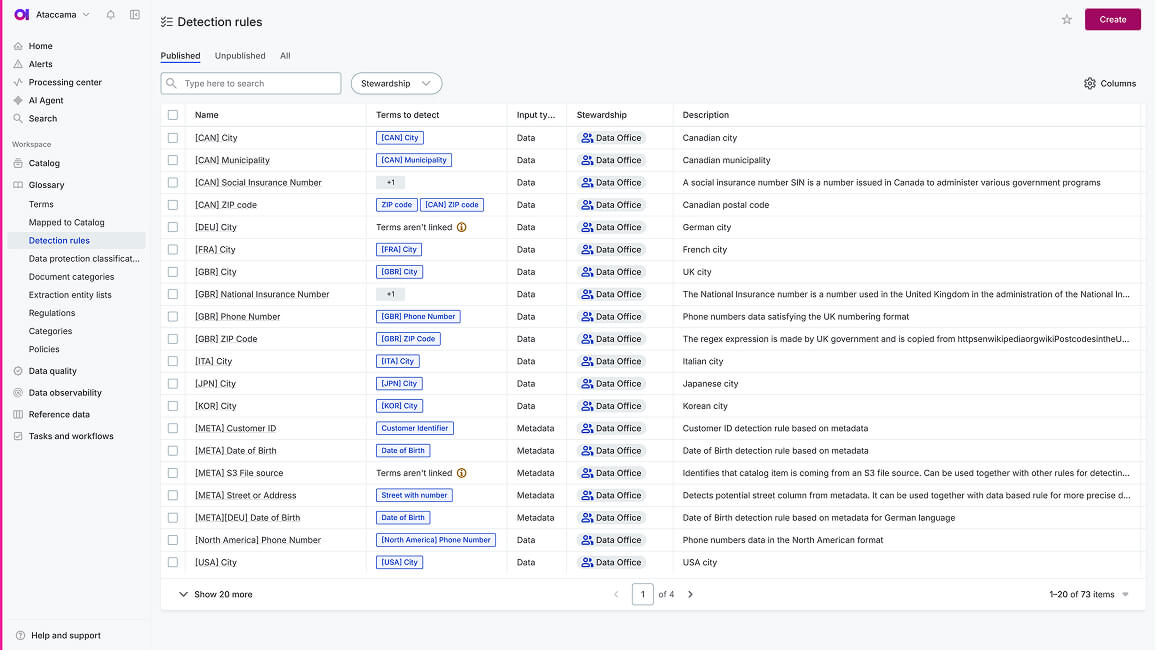The width and height of the screenshot is (1156, 650).
Task: Click the [CAN] City term tag
Action: pyautogui.click(x=400, y=138)
